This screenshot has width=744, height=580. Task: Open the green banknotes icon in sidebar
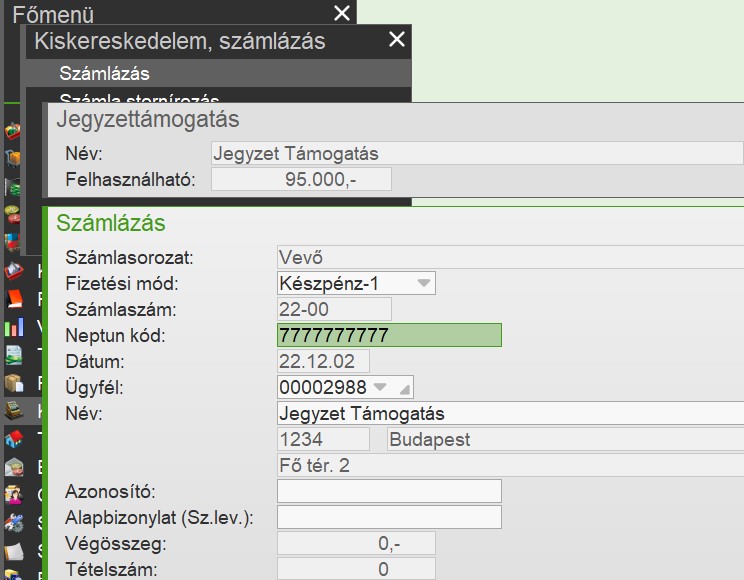(13, 187)
